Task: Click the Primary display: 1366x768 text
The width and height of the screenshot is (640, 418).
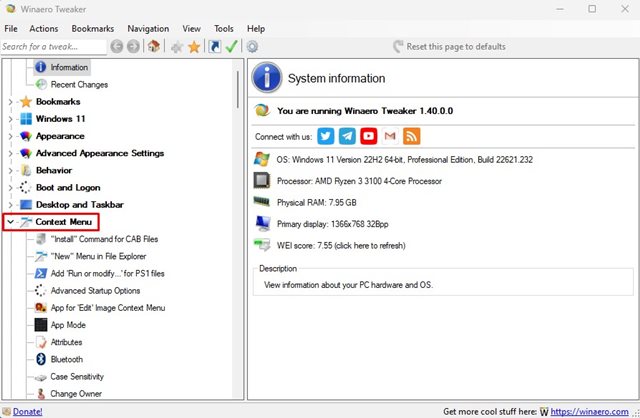Action: click(x=333, y=224)
